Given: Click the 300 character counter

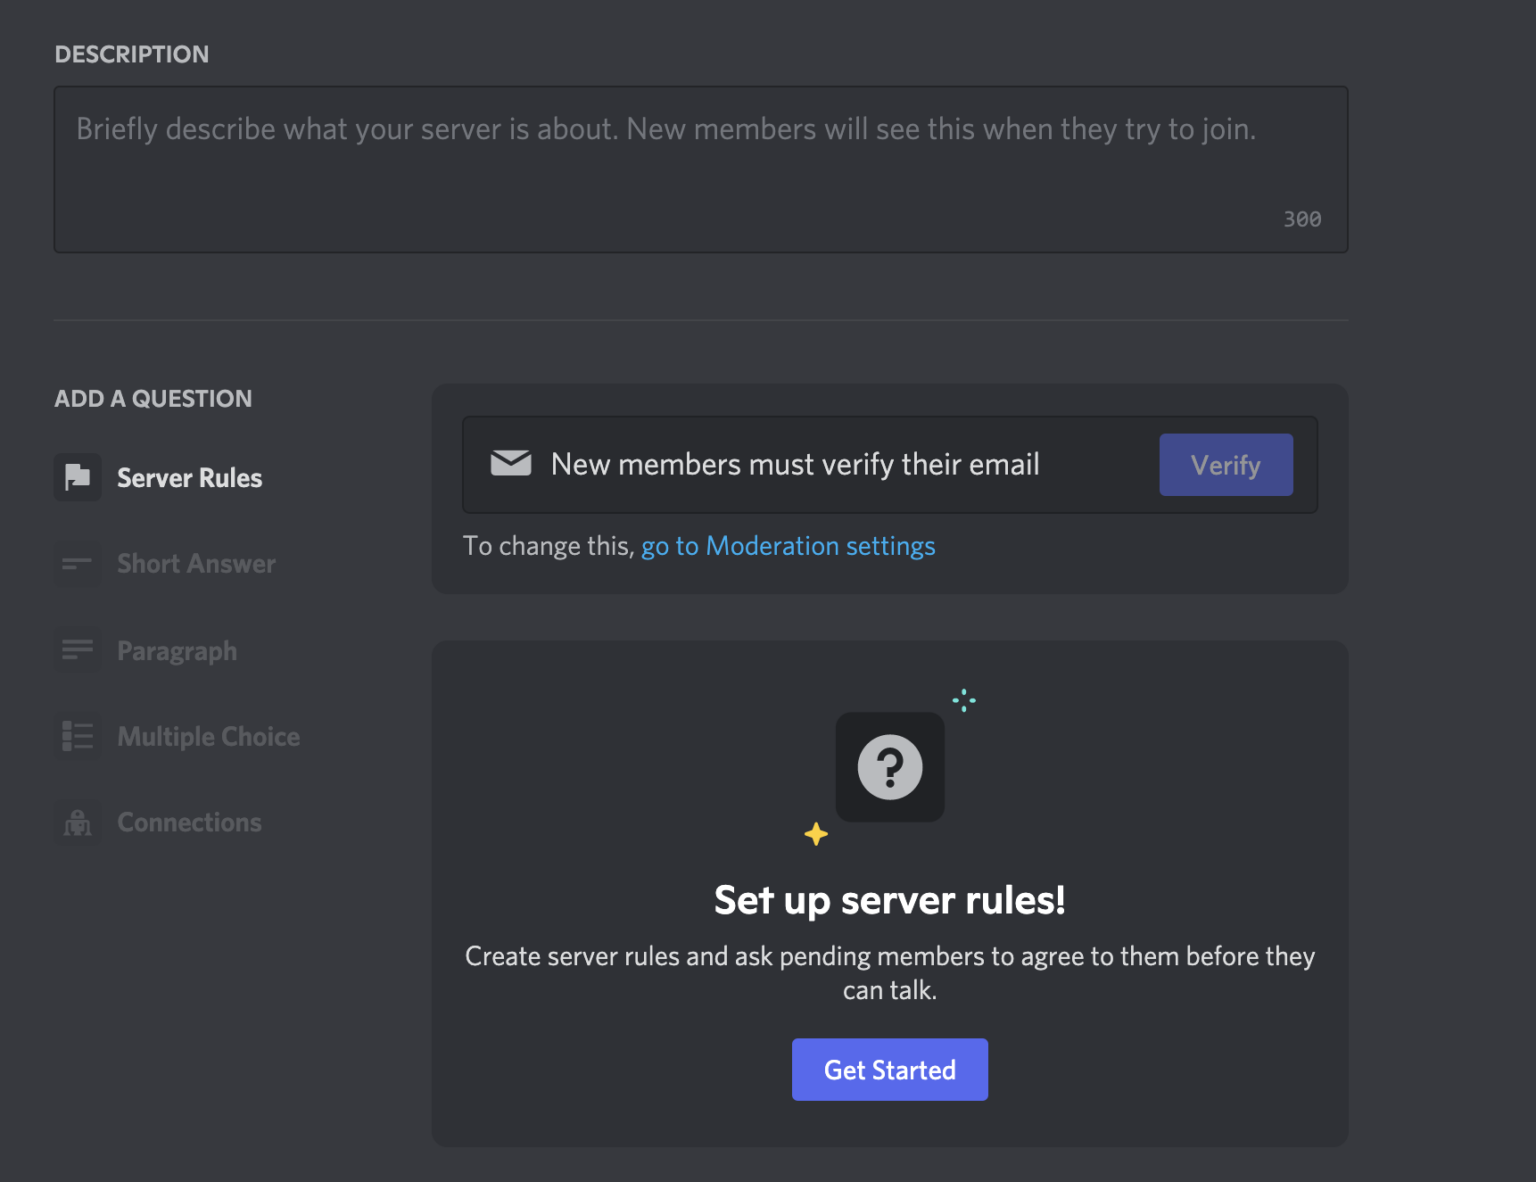Looking at the screenshot, I should (x=1301, y=218).
